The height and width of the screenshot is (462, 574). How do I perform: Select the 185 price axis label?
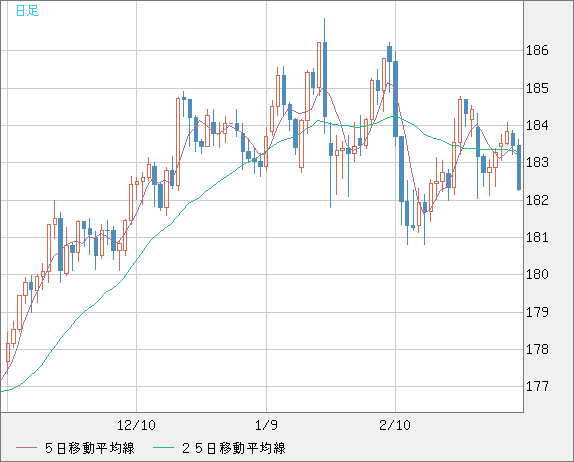click(537, 88)
